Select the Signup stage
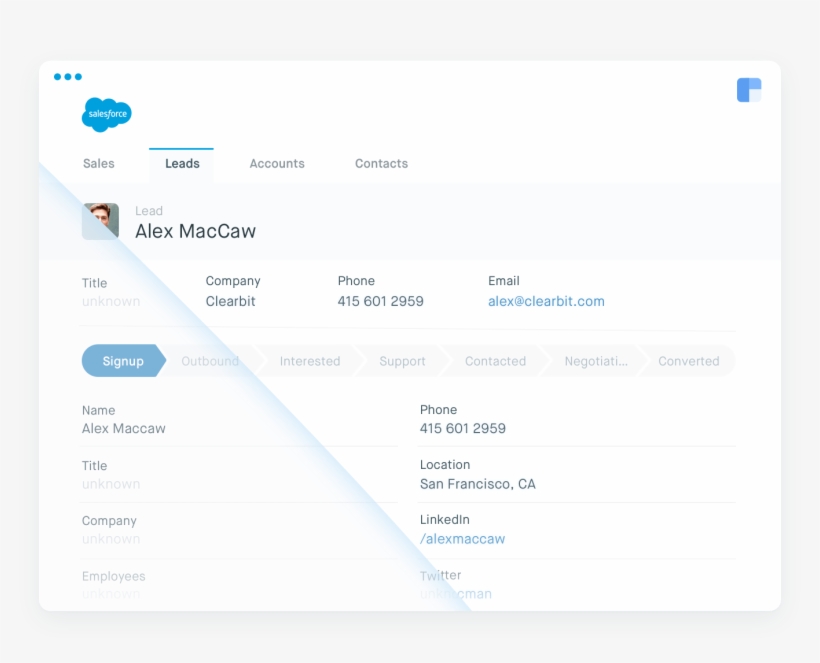This screenshot has height=663, width=820. (123, 361)
